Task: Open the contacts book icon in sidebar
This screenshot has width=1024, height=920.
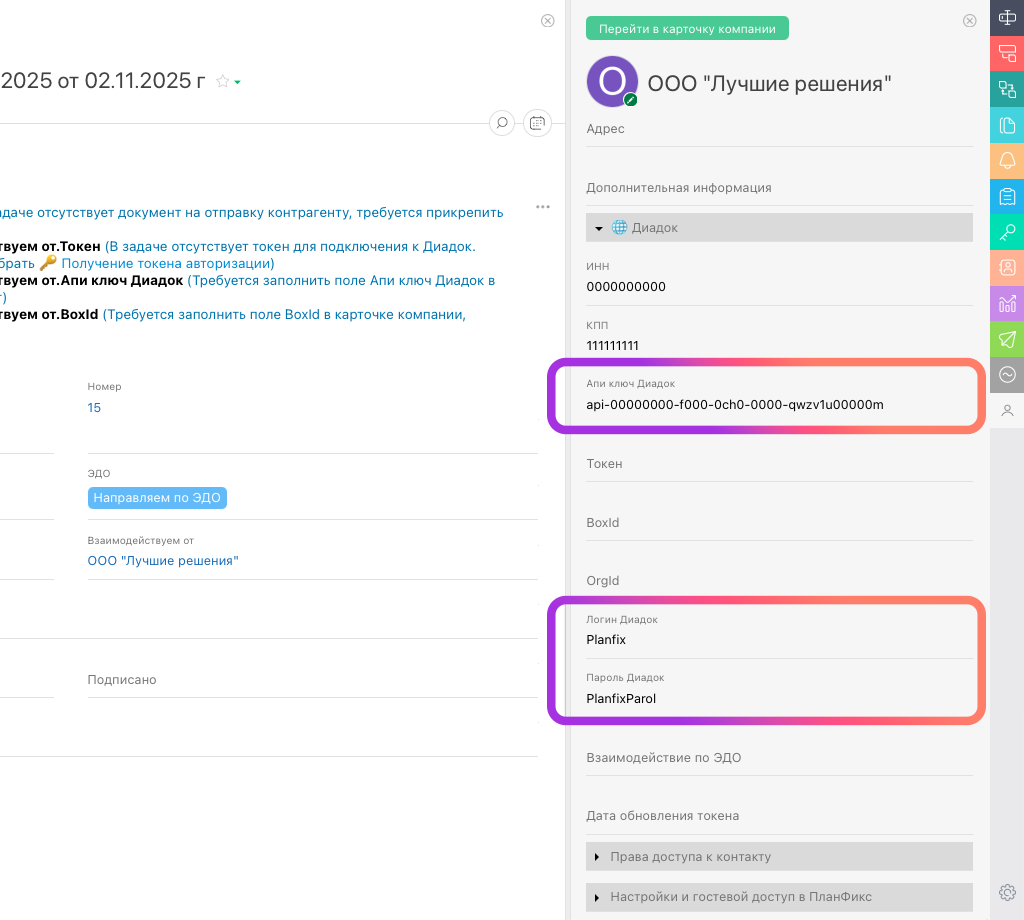Action: (1007, 267)
